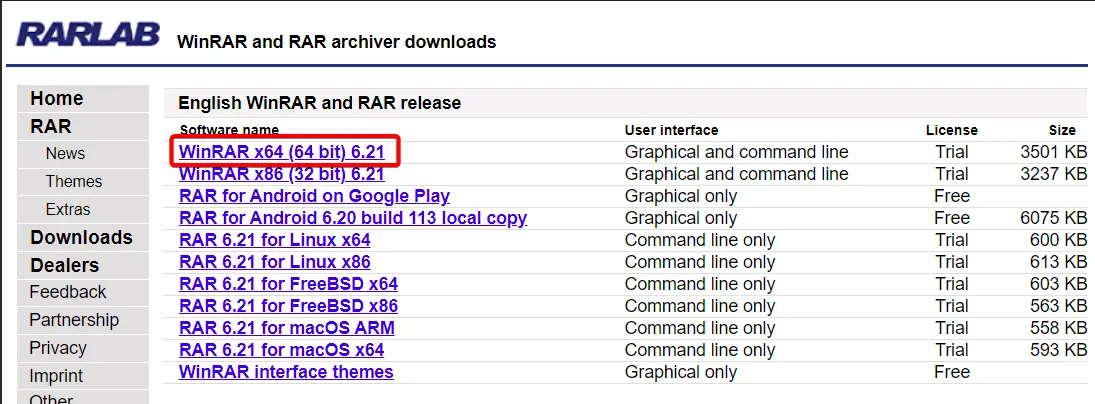Screen dimensions: 1095x404
Task: Click the '613 KB' size value
Action: pyautogui.click(x=1058, y=262)
